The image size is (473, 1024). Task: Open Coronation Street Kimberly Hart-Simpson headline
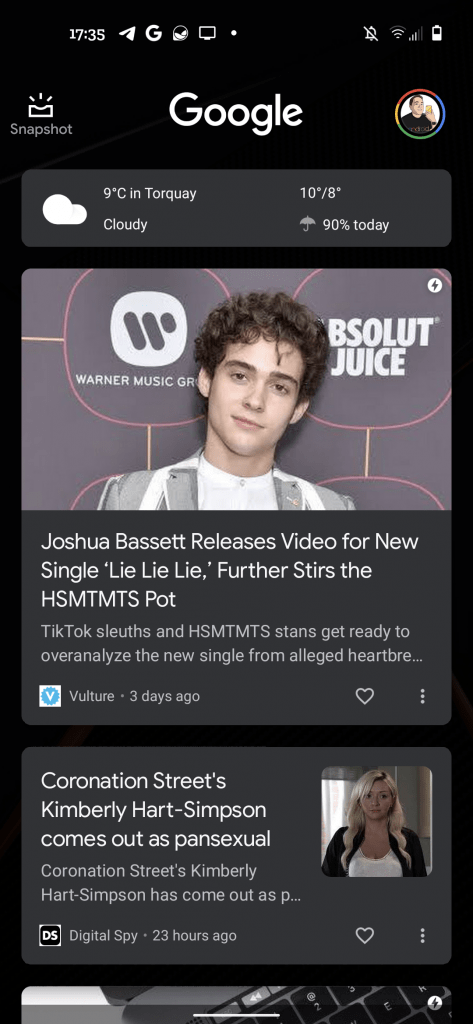155,809
